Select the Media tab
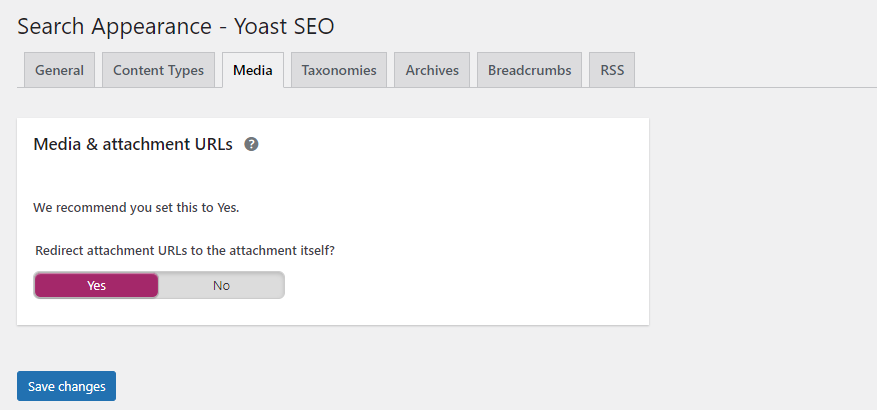The image size is (877, 410). 253,70
